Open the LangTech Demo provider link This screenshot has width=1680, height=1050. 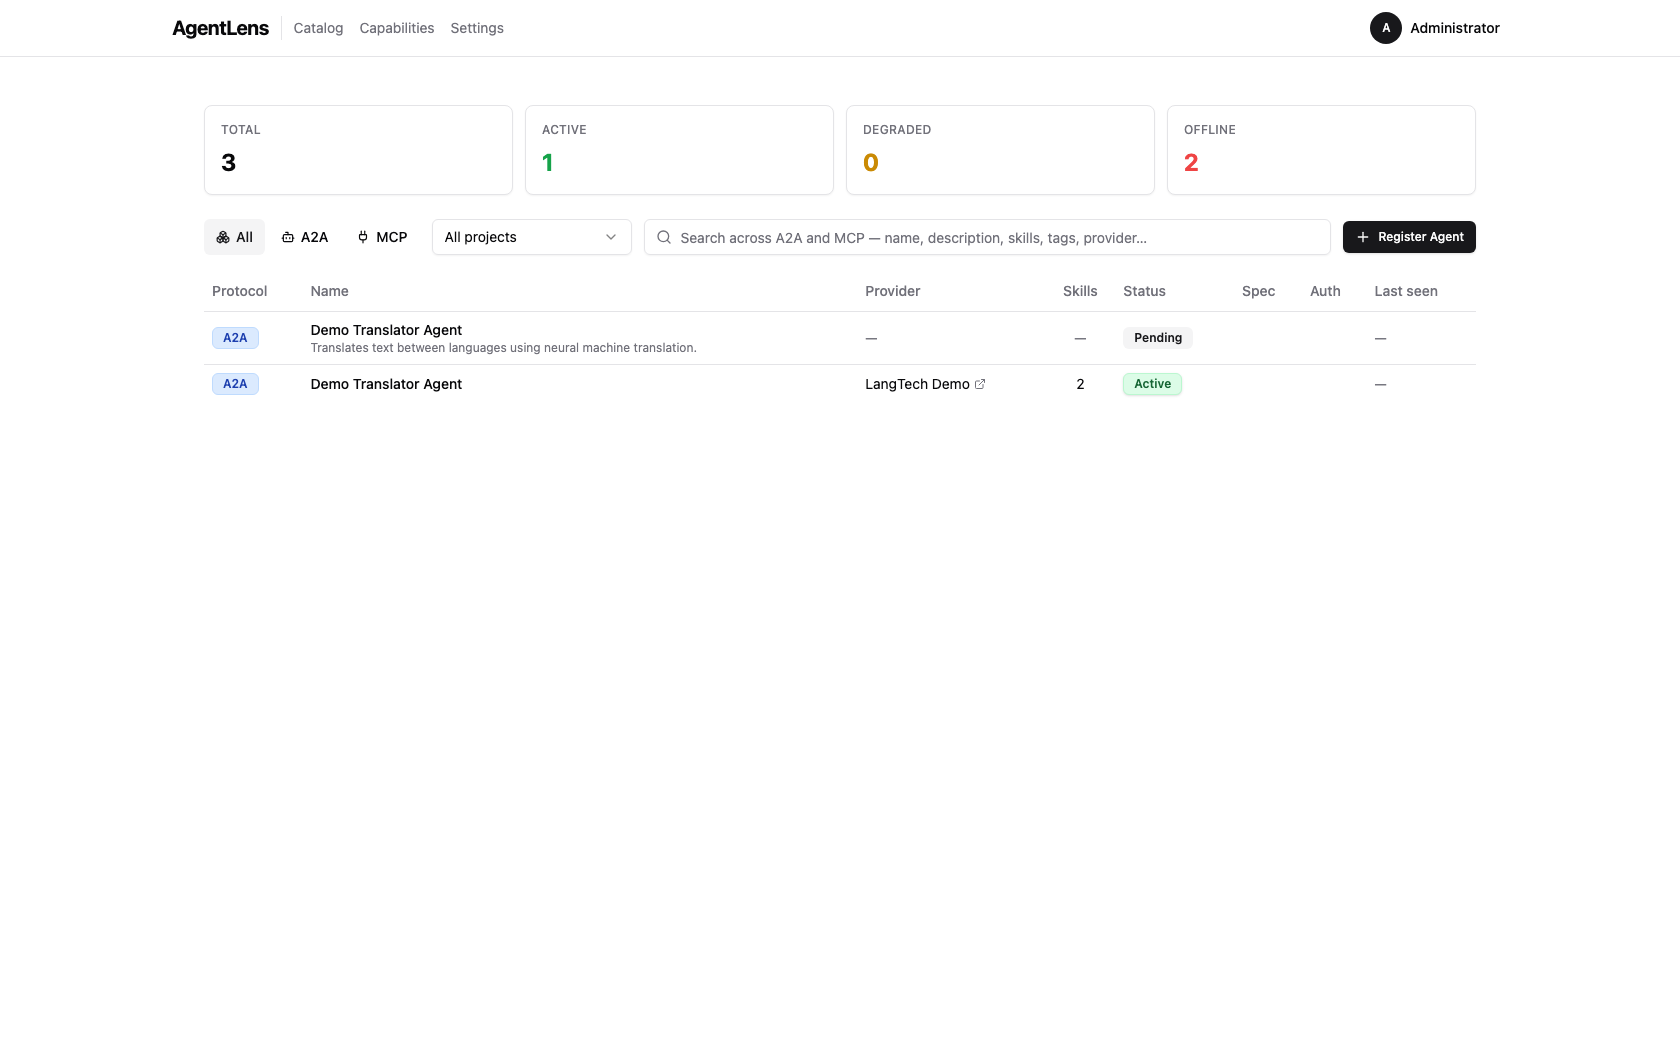point(917,383)
